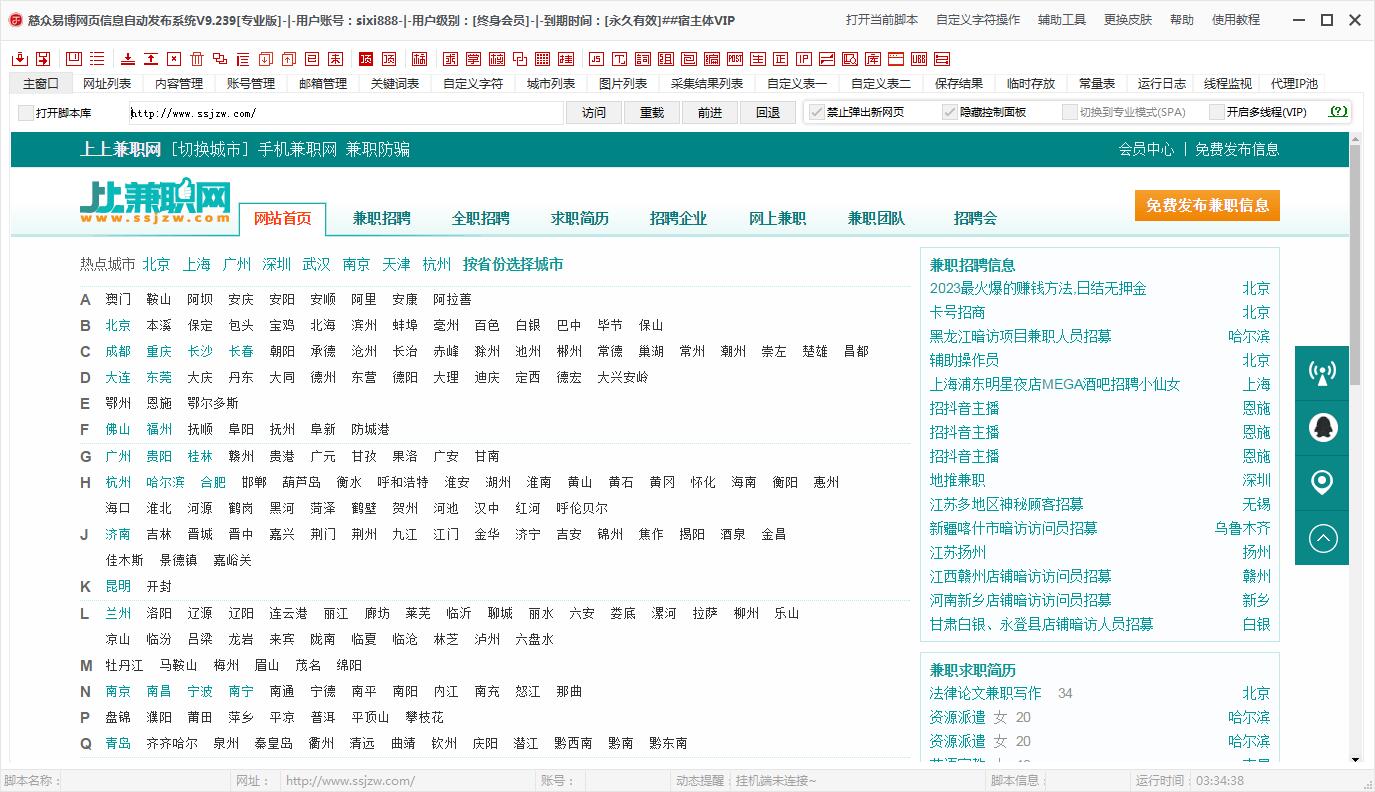The image size is (1375, 792).
Task: Open the 兼职招聘 site navigation link
Action: tap(382, 218)
